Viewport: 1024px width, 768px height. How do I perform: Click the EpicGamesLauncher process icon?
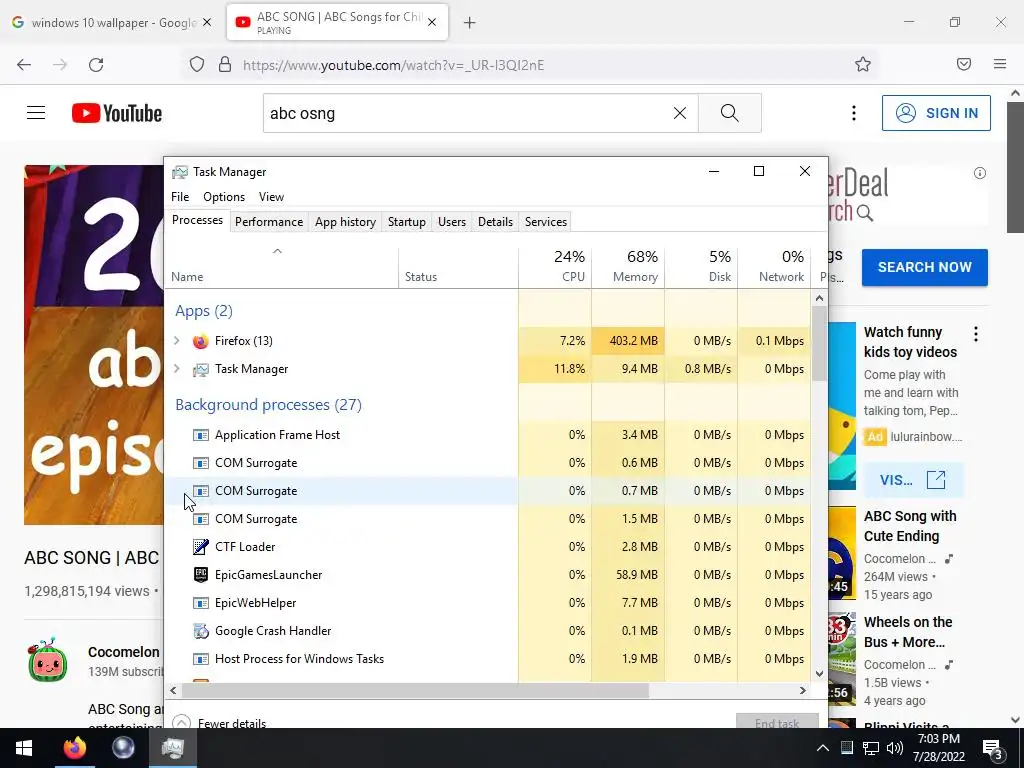coord(200,575)
